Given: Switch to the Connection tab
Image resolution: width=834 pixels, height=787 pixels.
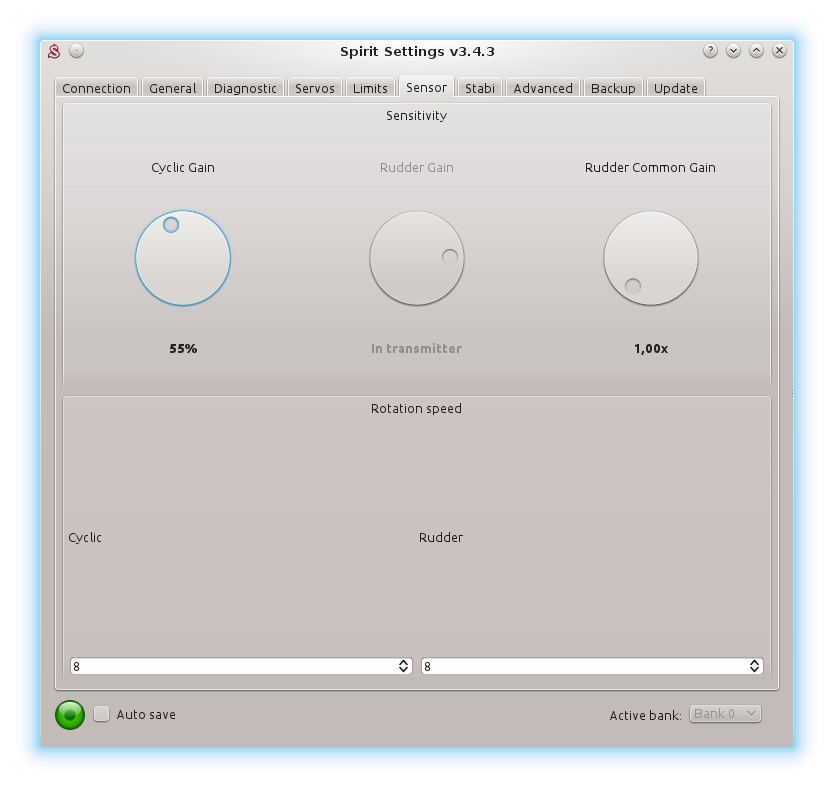Looking at the screenshot, I should pyautogui.click(x=96, y=88).
